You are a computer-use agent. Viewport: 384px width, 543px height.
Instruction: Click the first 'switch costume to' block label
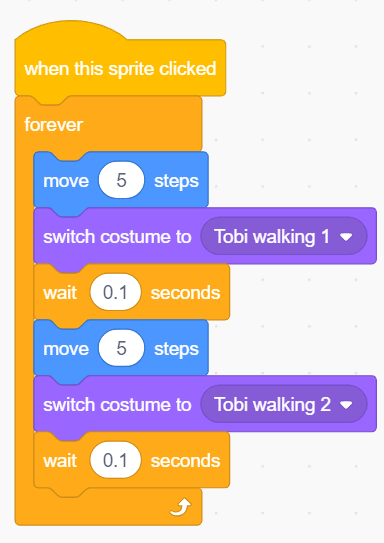click(x=117, y=237)
